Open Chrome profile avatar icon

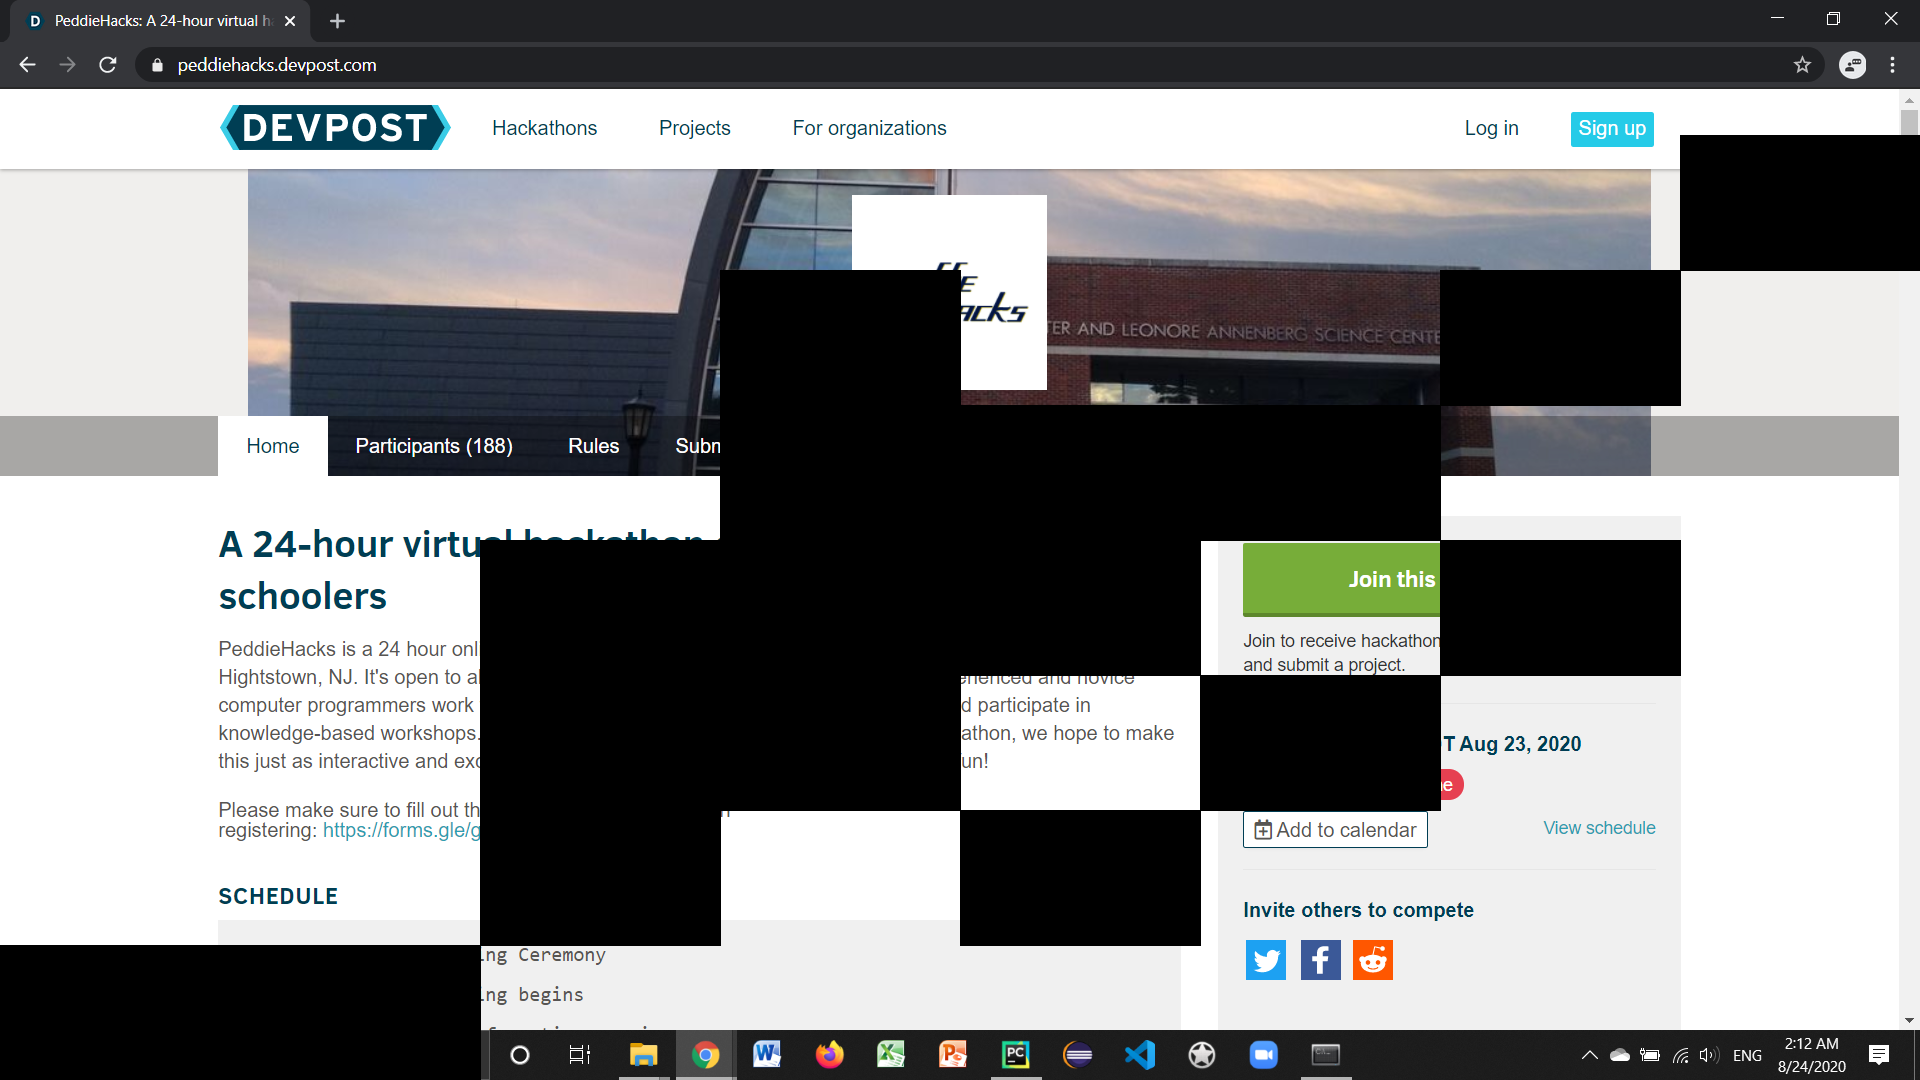pyautogui.click(x=1852, y=65)
